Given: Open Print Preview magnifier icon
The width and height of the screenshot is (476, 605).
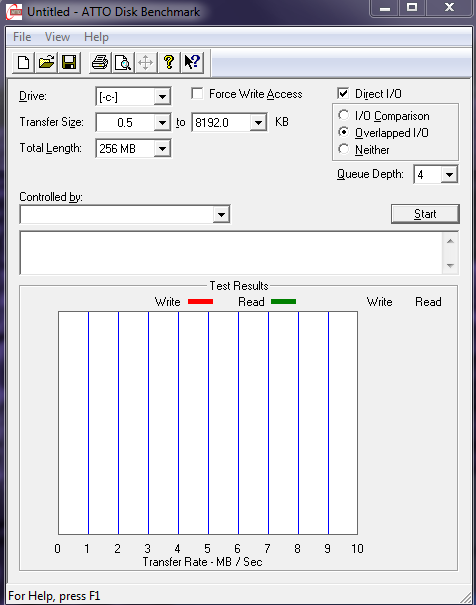Looking at the screenshot, I should click(x=123, y=62).
